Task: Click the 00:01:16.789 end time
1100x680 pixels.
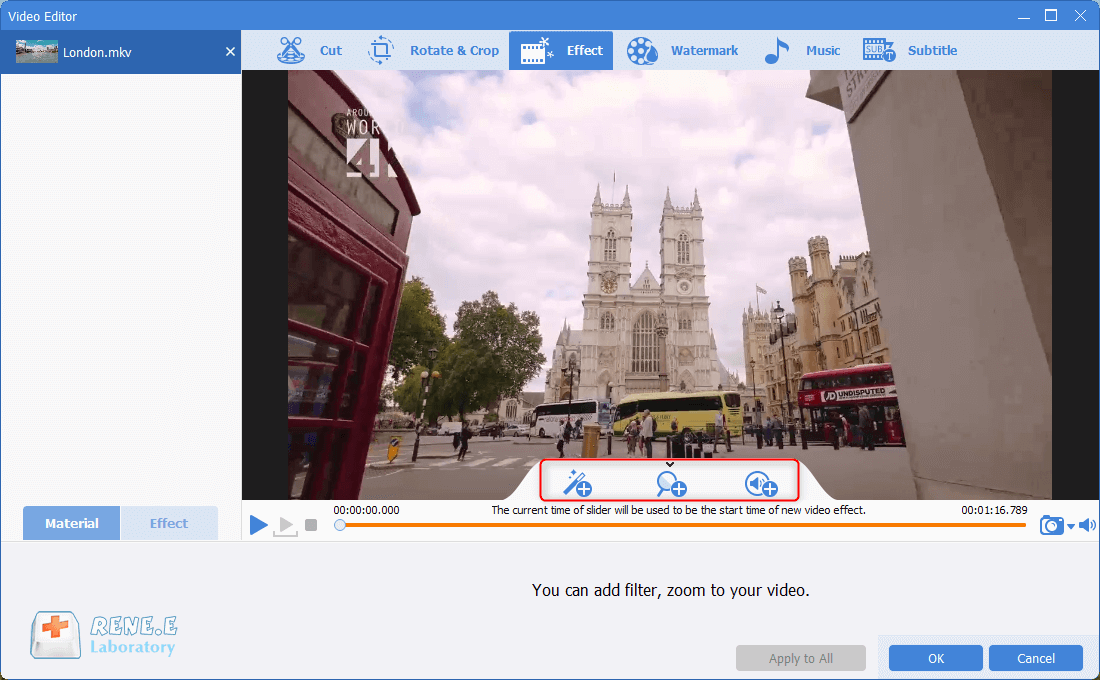Action: click(x=994, y=510)
